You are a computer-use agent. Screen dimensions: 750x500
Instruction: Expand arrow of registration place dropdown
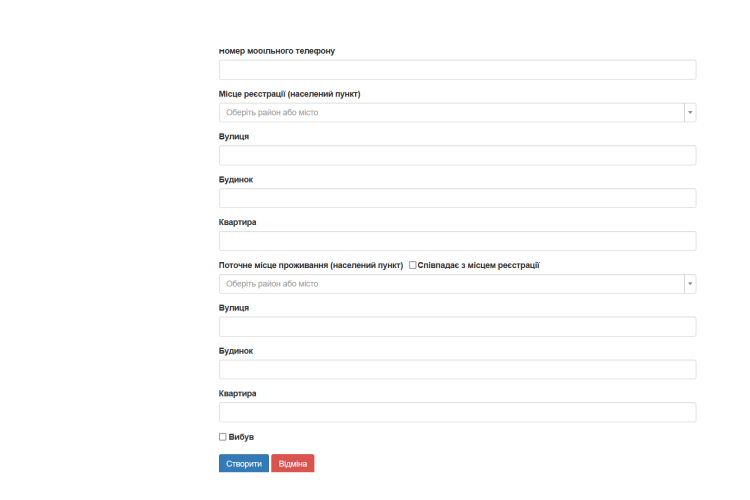coord(690,112)
